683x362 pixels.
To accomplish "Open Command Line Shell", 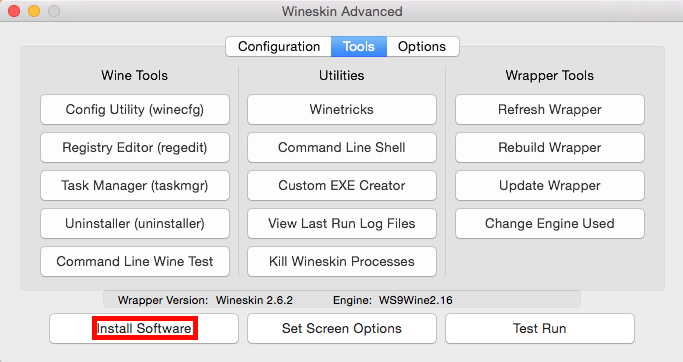I will 342,147.
